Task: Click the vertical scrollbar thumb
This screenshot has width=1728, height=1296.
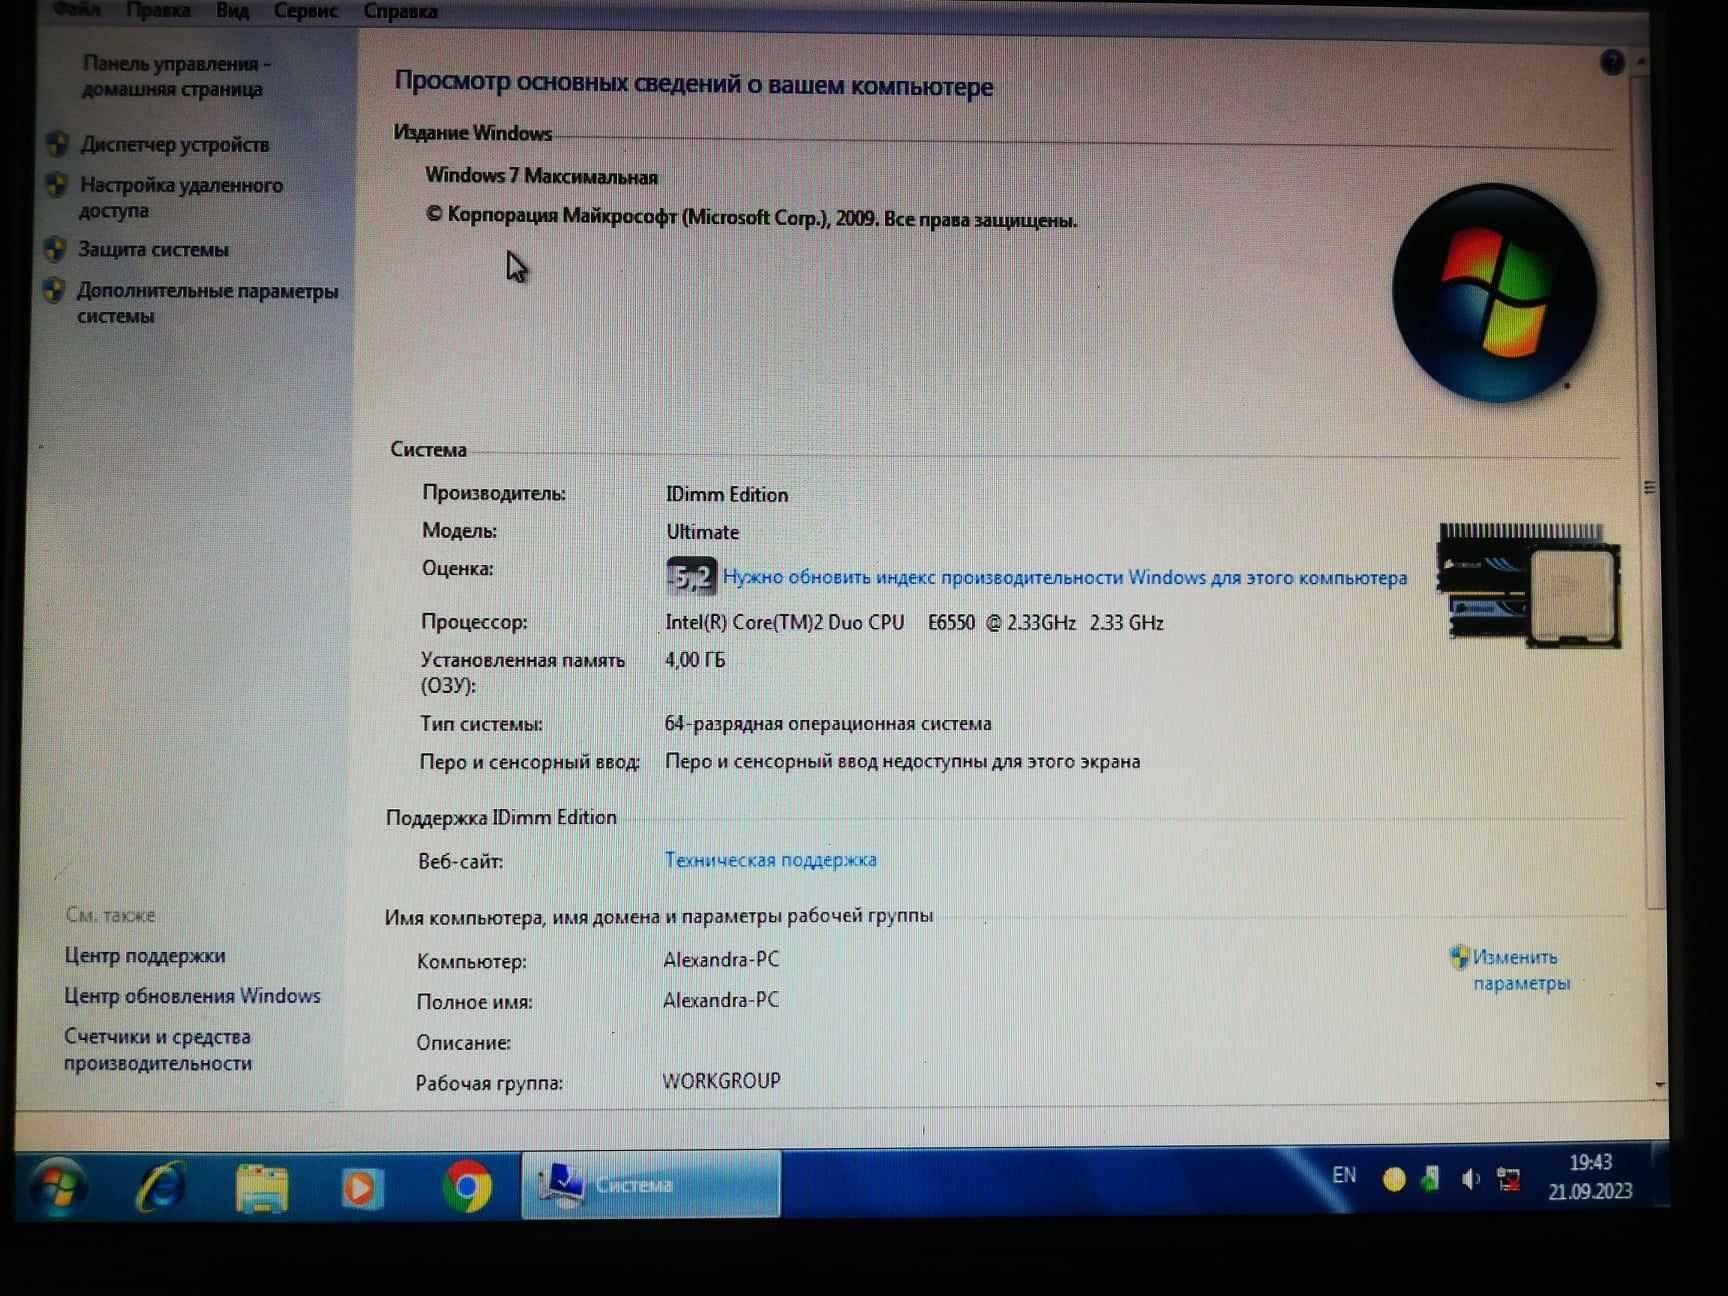Action: pyautogui.click(x=1649, y=490)
